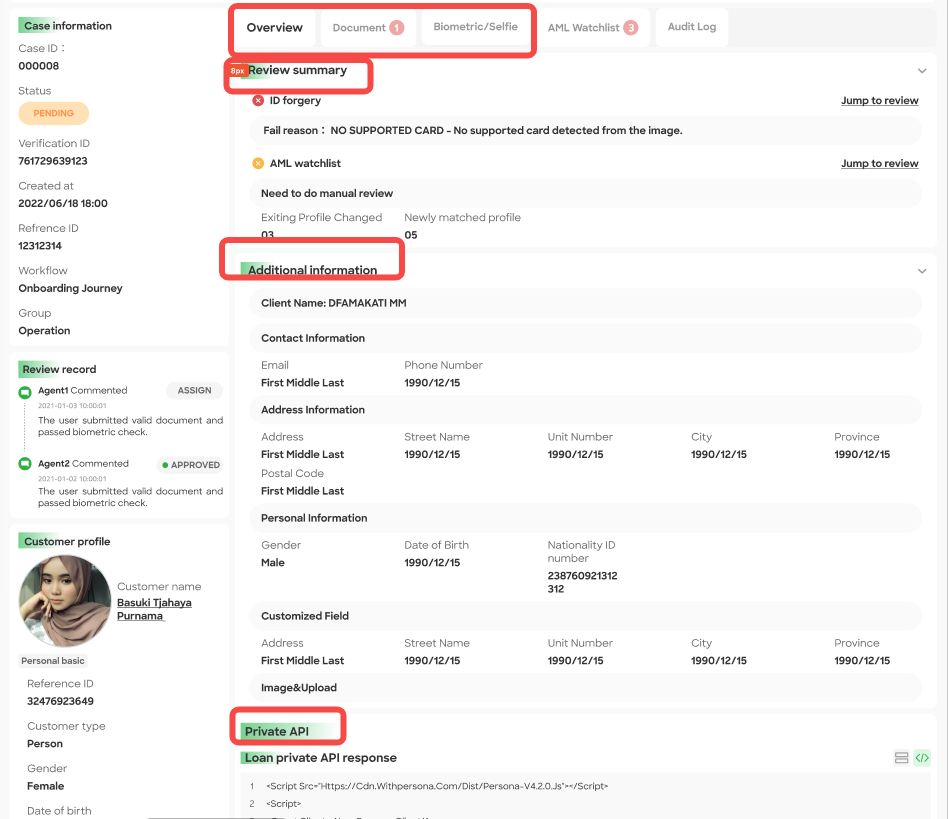Image resolution: width=948 pixels, height=819 pixels.
Task: Open the Overview tab
Action: coord(274,27)
